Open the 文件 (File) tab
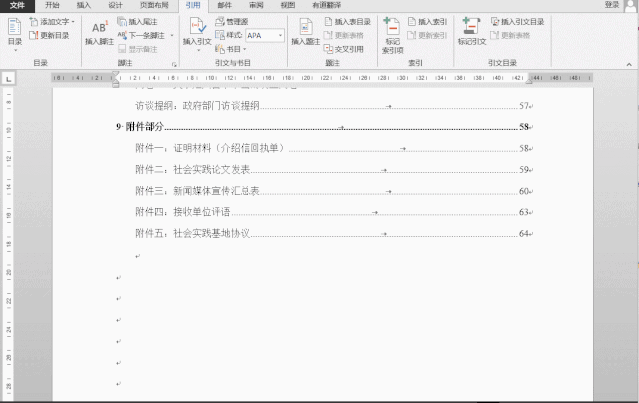The width and height of the screenshot is (639, 403). [17, 5]
